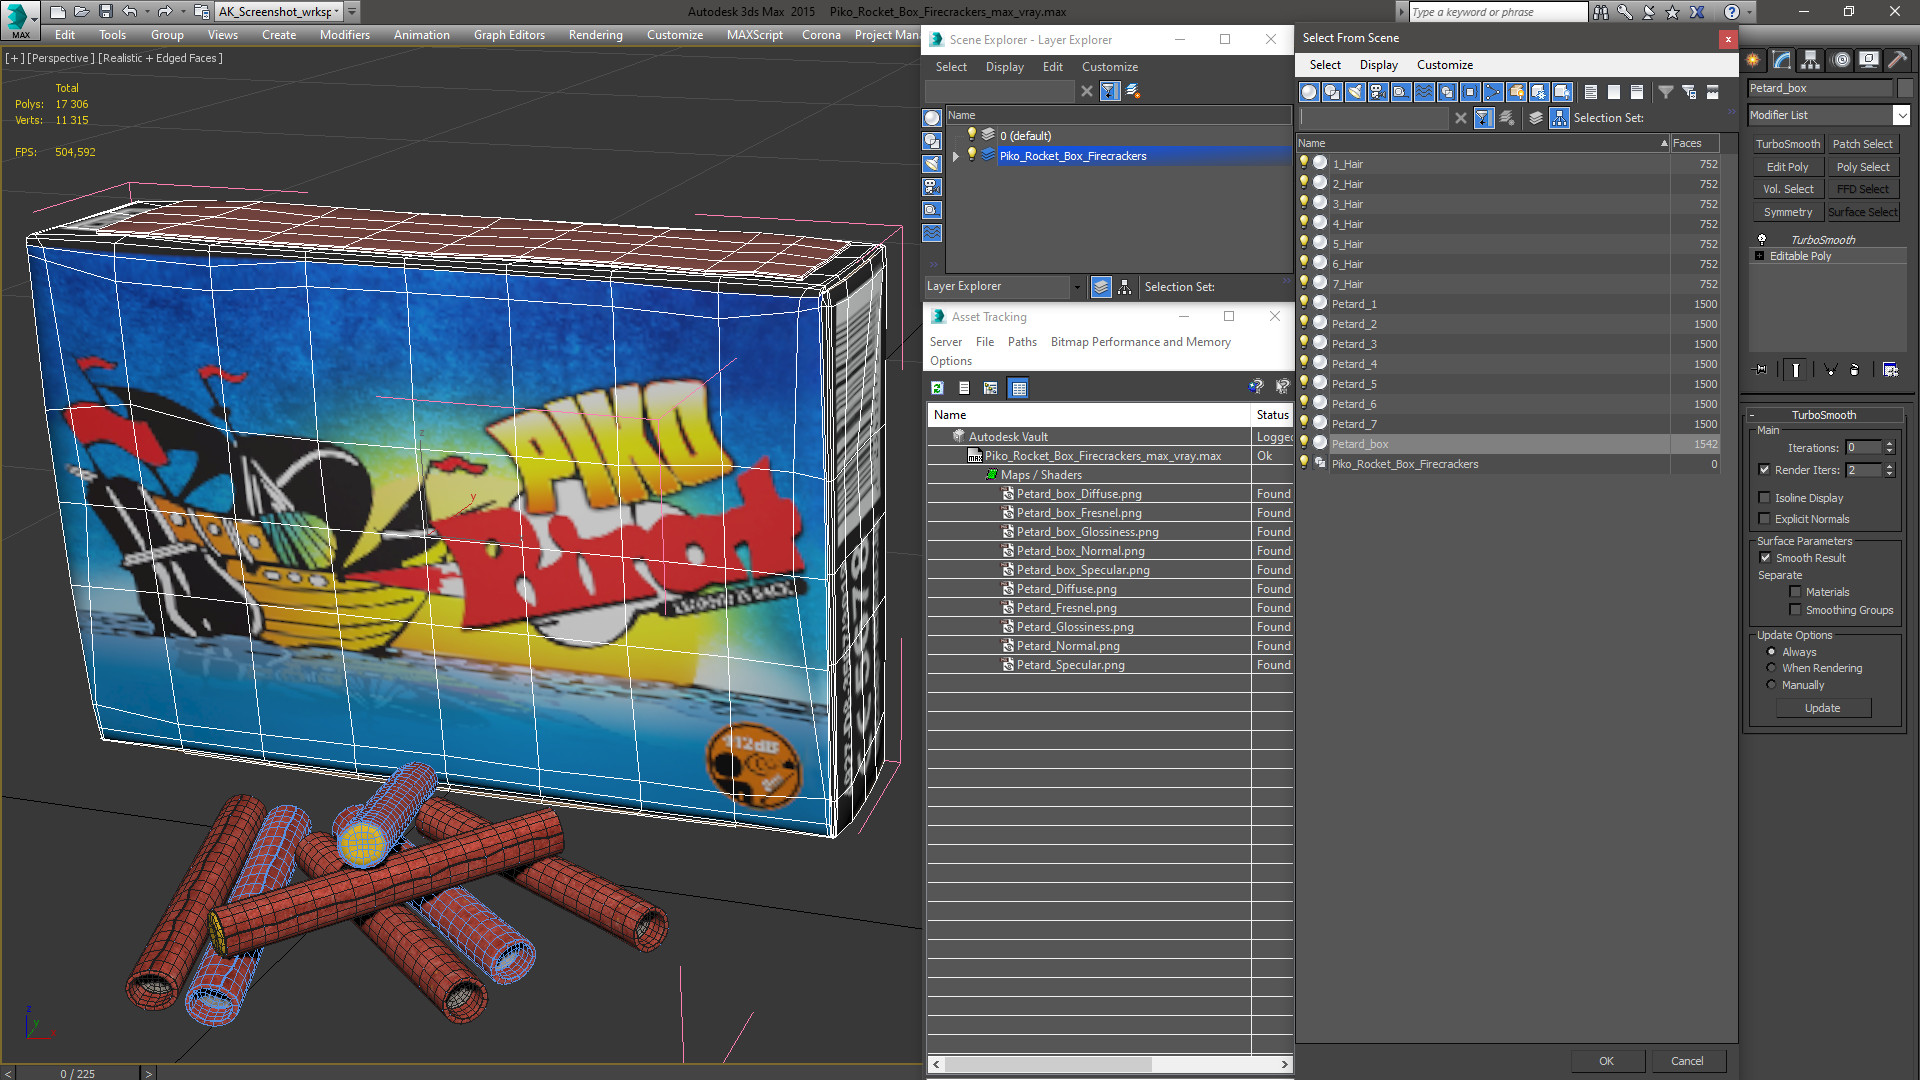1920x1080 pixels.
Task: Enable Isoline Display checkbox
Action: [1764, 498]
